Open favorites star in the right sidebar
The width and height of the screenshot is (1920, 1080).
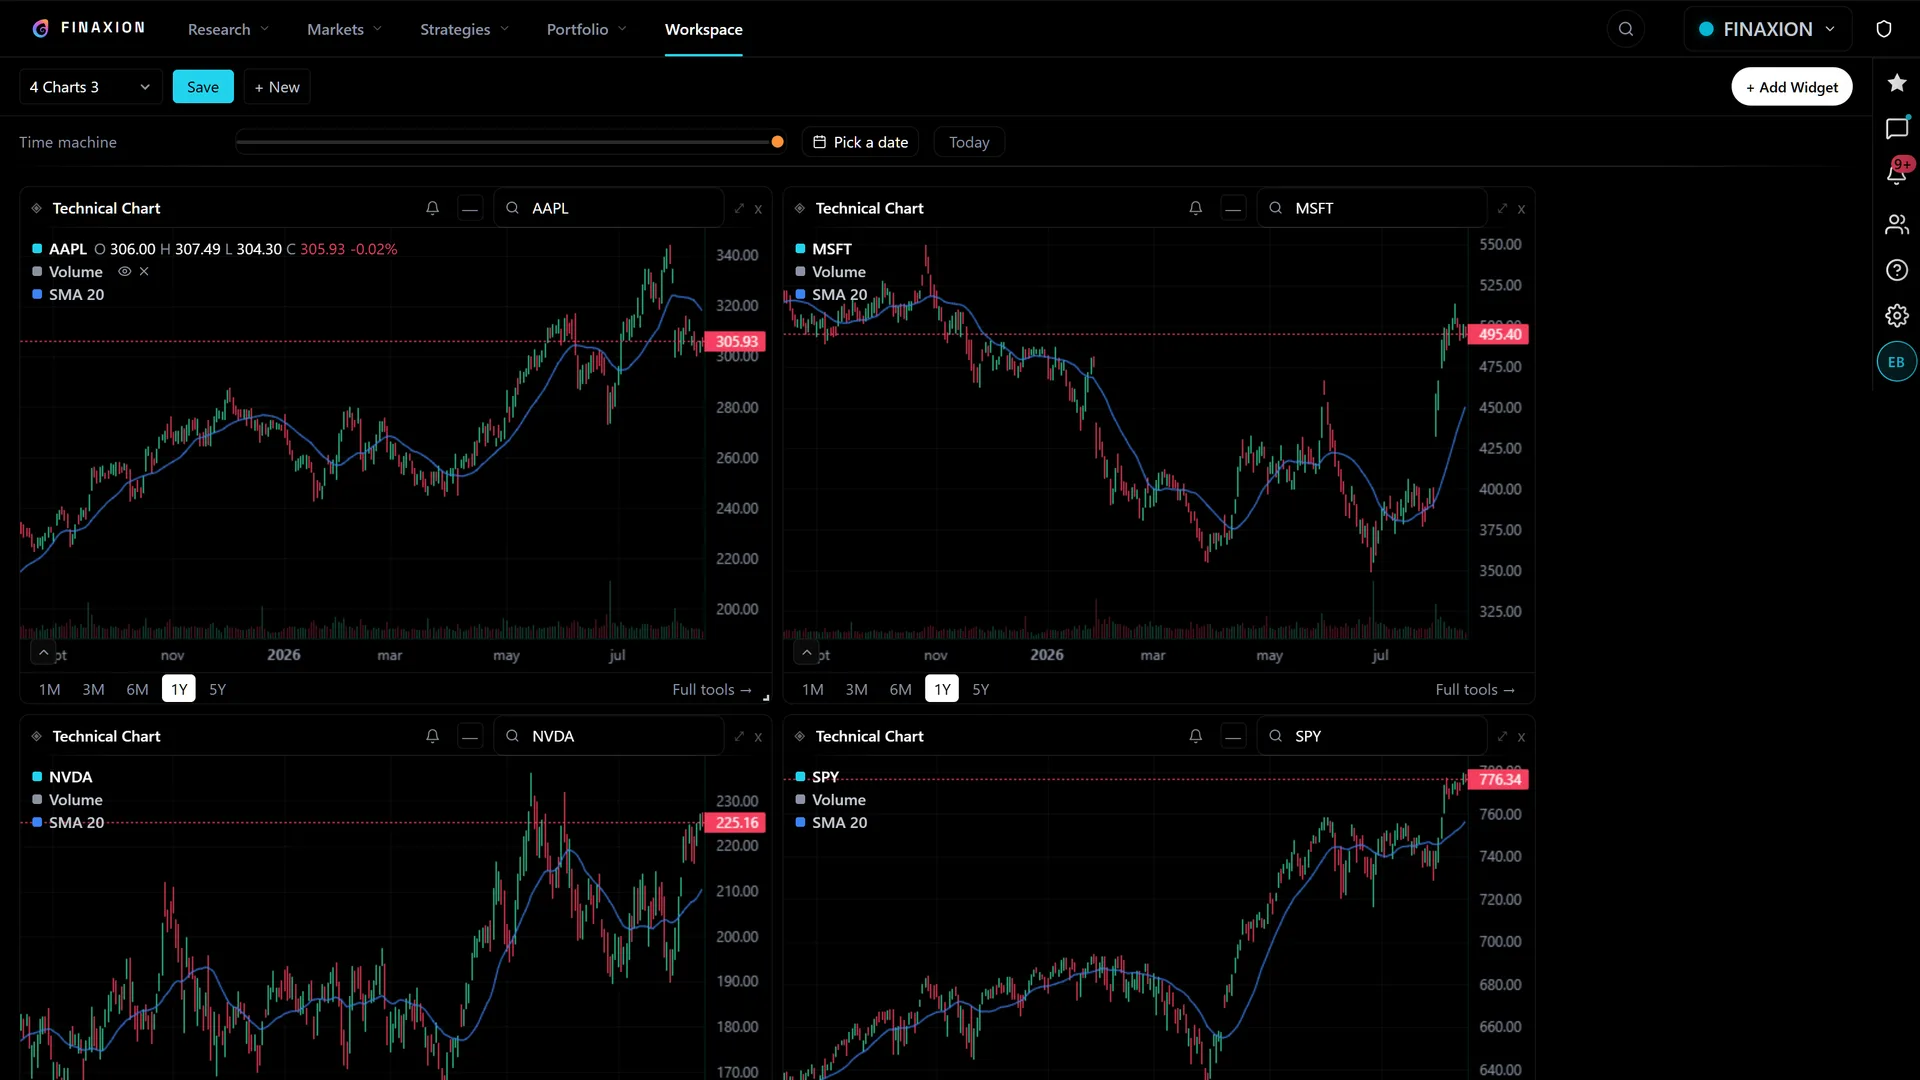[x=1897, y=83]
